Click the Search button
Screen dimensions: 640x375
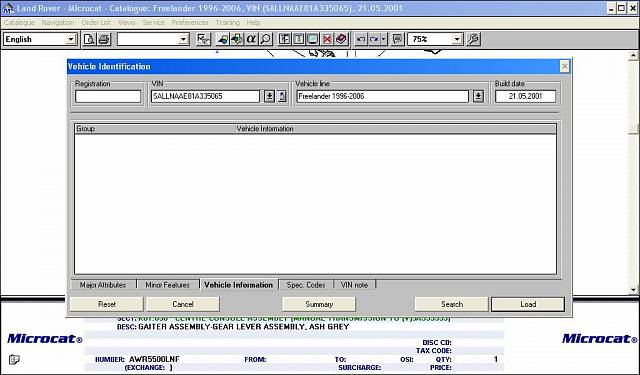pyautogui.click(x=451, y=304)
